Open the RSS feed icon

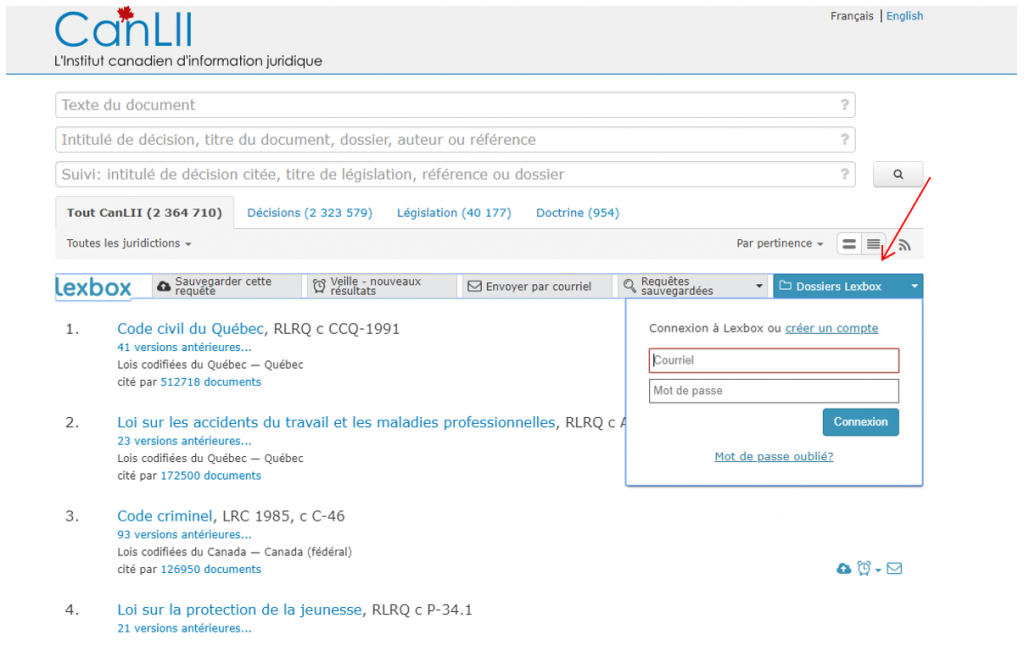(904, 244)
